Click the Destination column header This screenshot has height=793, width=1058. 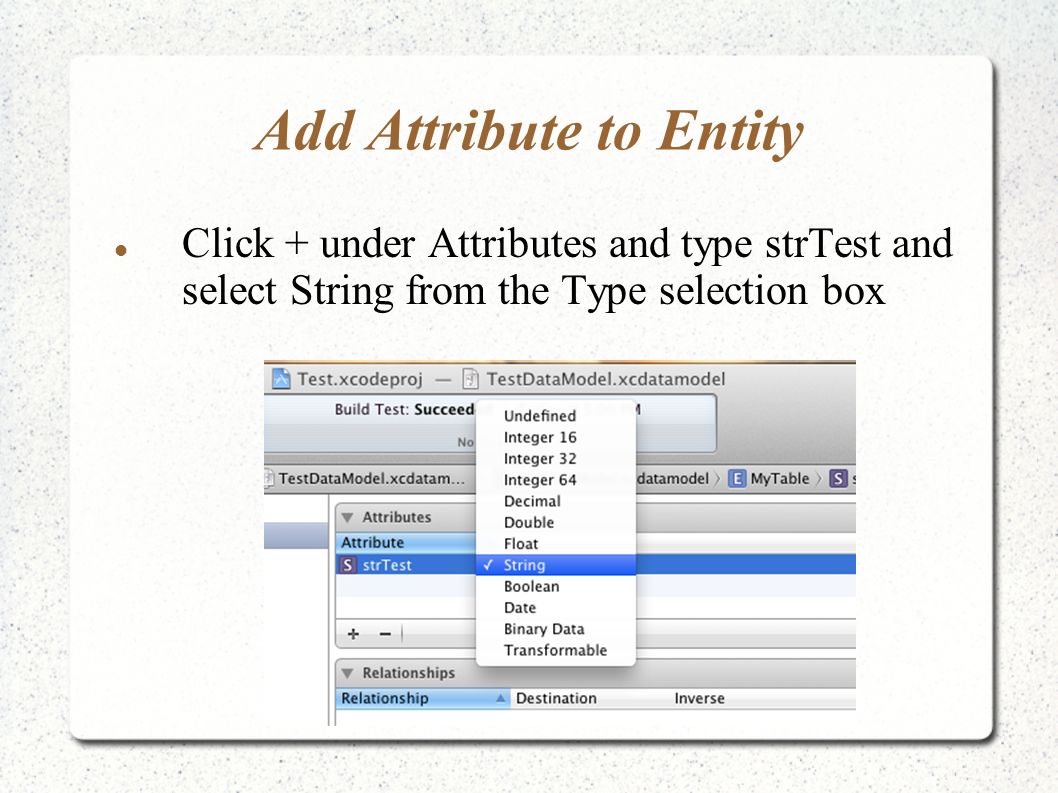[x=556, y=698]
